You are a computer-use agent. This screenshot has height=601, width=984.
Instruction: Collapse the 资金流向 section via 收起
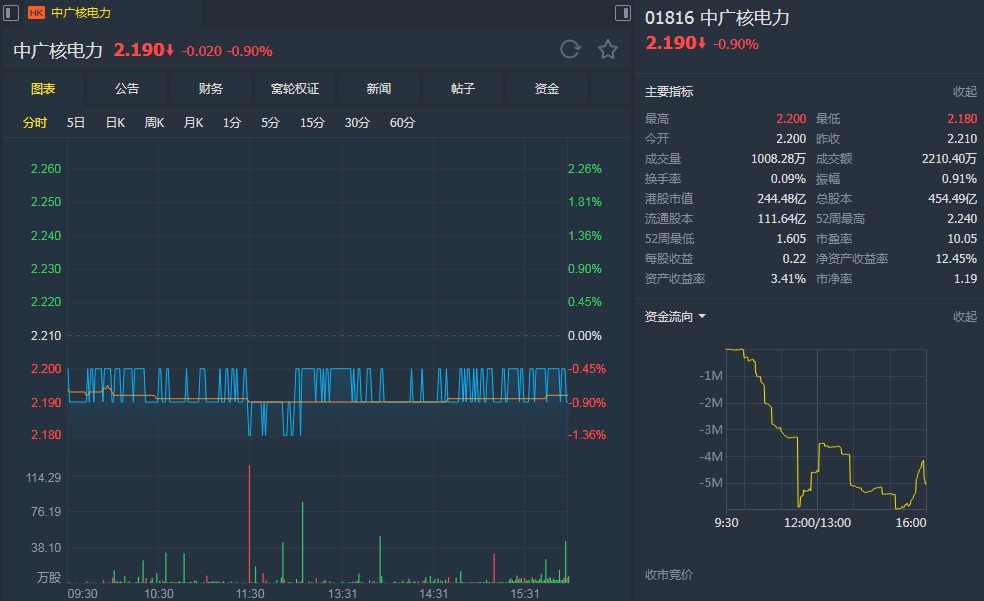click(x=965, y=316)
